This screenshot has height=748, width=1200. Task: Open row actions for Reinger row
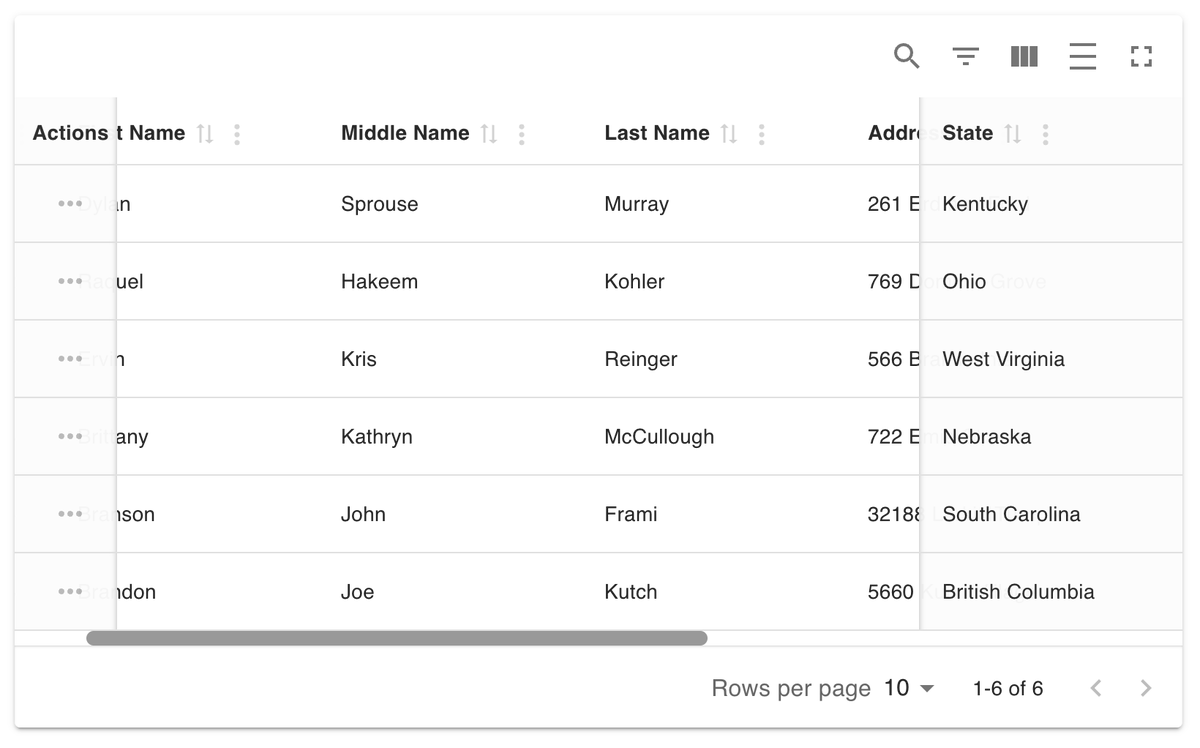[x=70, y=359]
